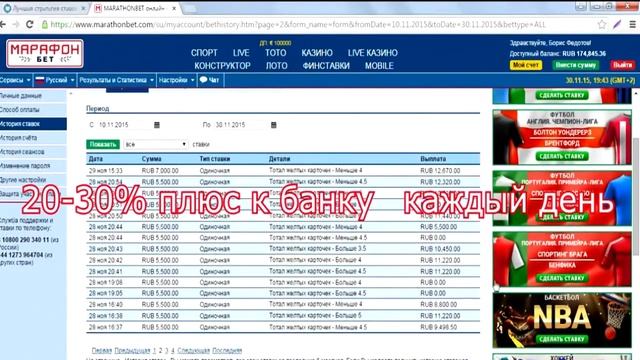Click the RUB 7,000.00 amount cell
This screenshot has height=360, width=640.
[x=160, y=171]
